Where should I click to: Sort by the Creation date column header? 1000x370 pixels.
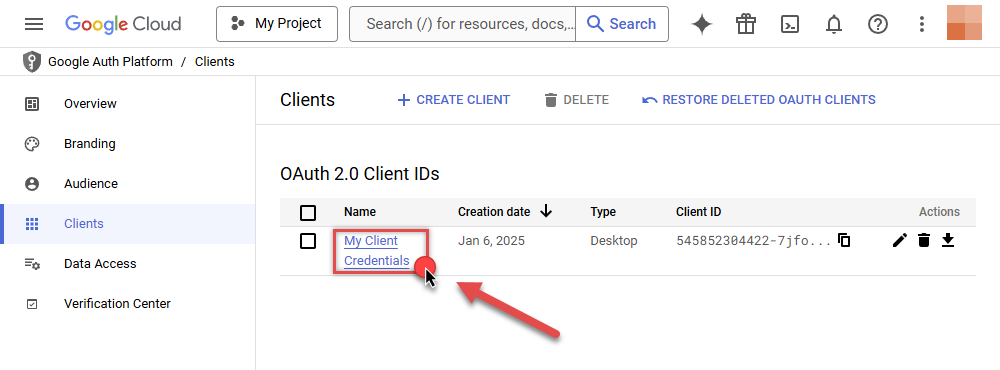tap(494, 212)
